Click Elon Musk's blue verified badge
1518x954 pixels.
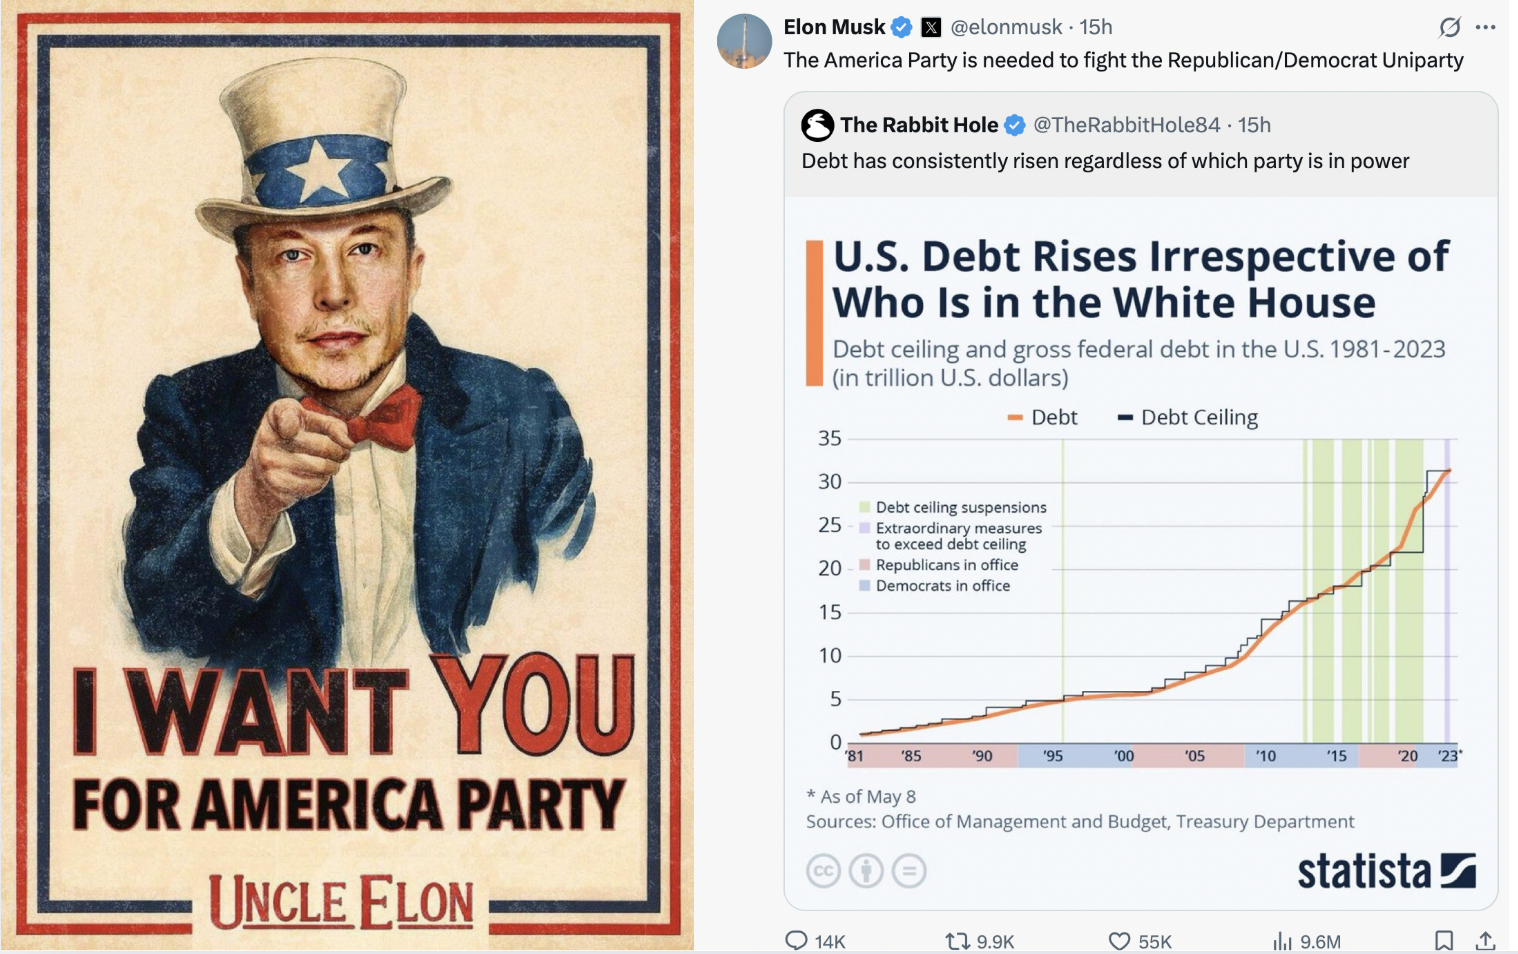(901, 27)
